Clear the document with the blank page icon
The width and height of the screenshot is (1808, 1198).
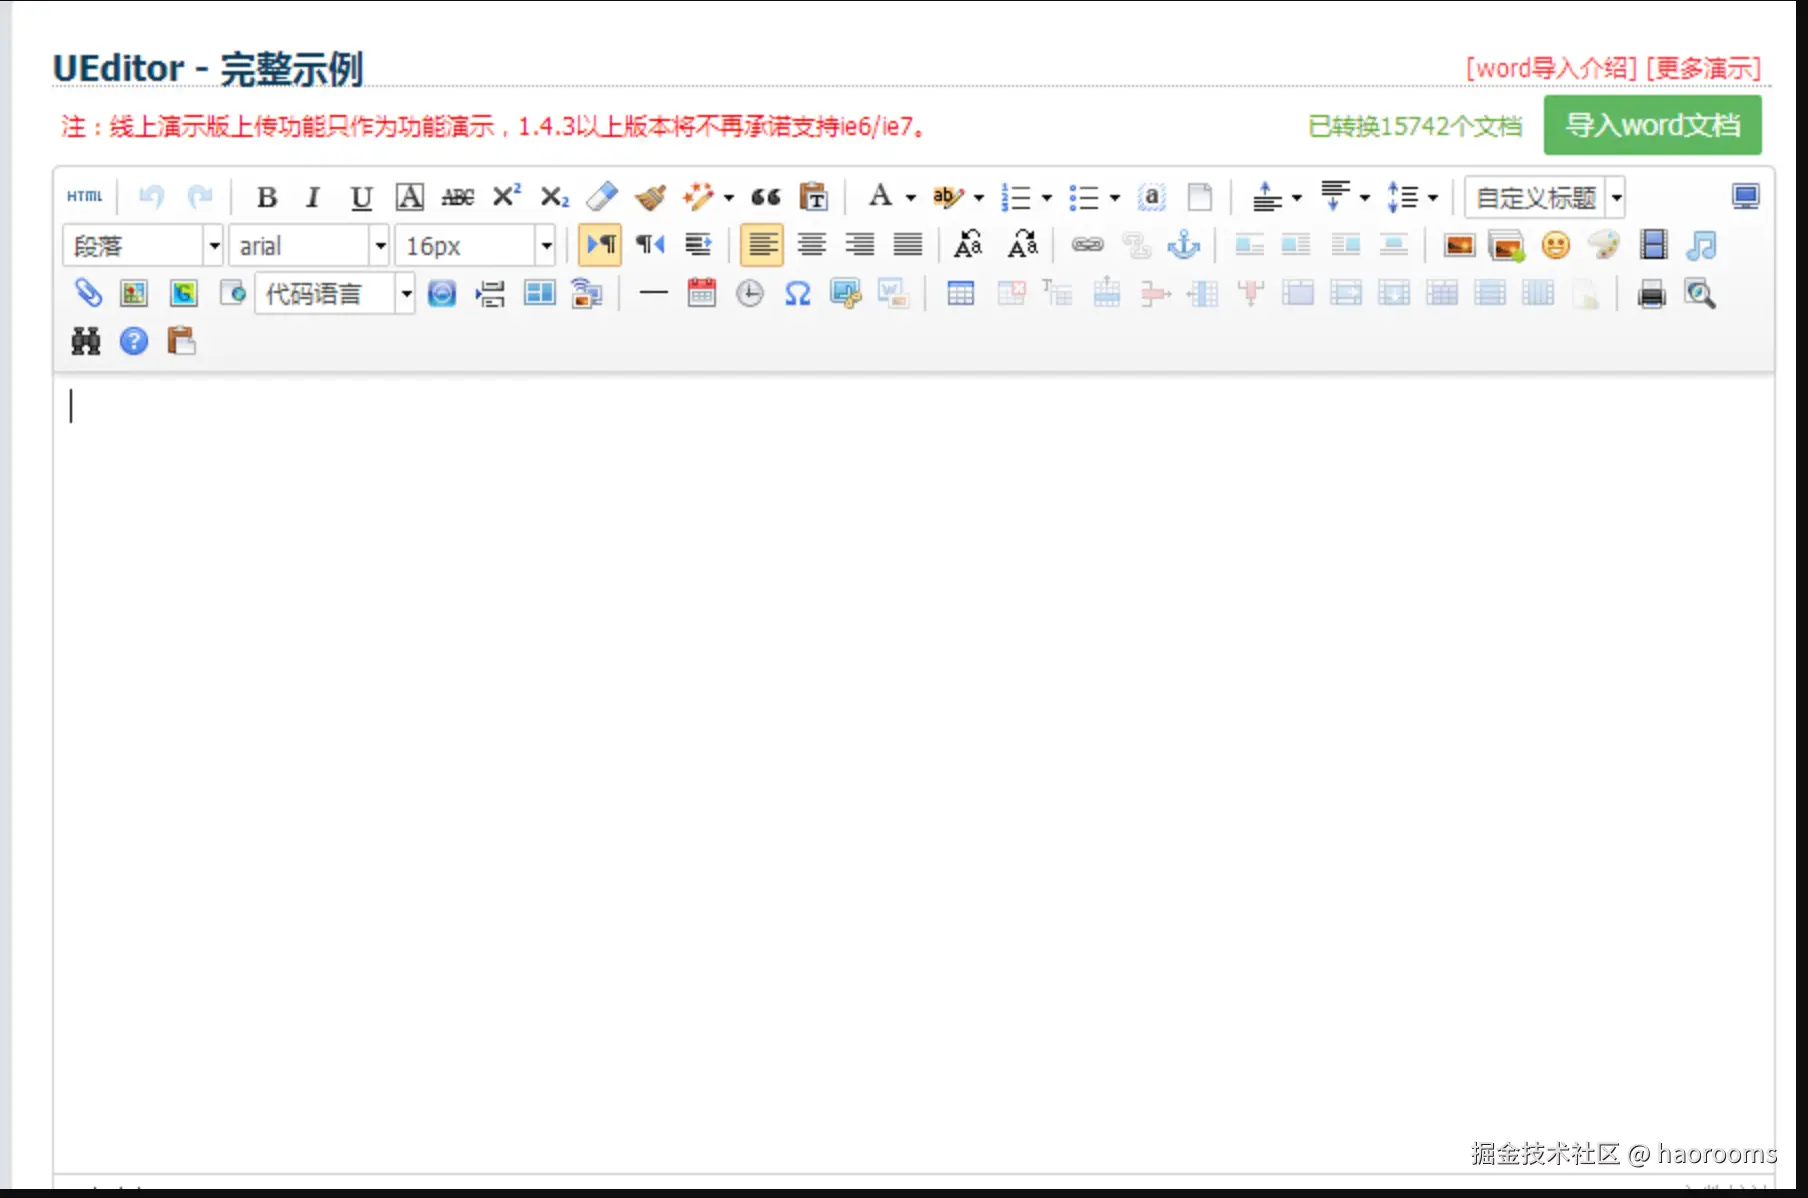(1200, 197)
